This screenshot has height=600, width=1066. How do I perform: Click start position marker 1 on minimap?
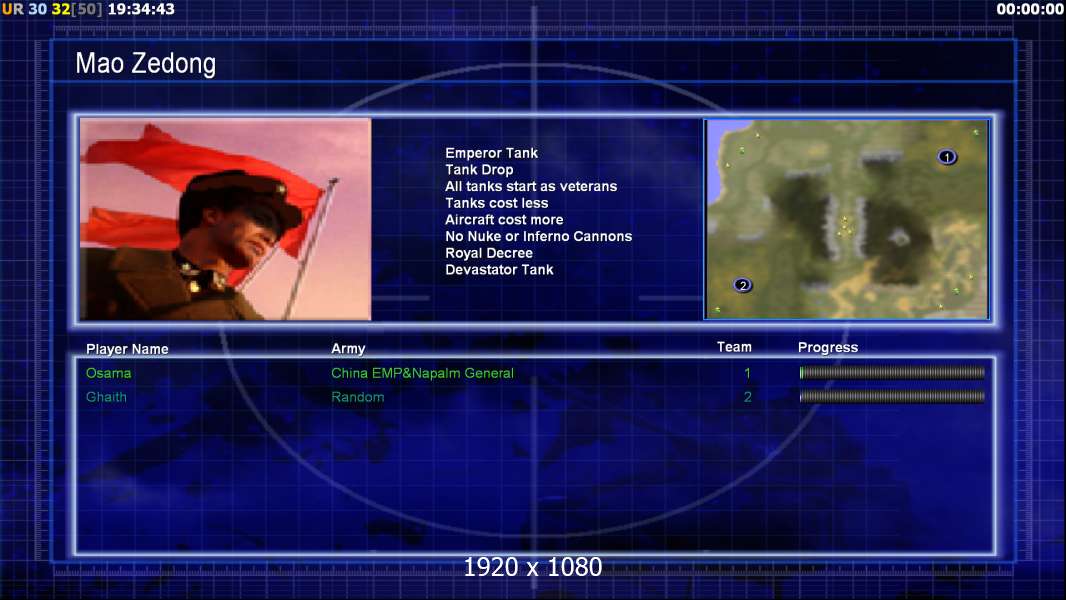pyautogui.click(x=946, y=157)
